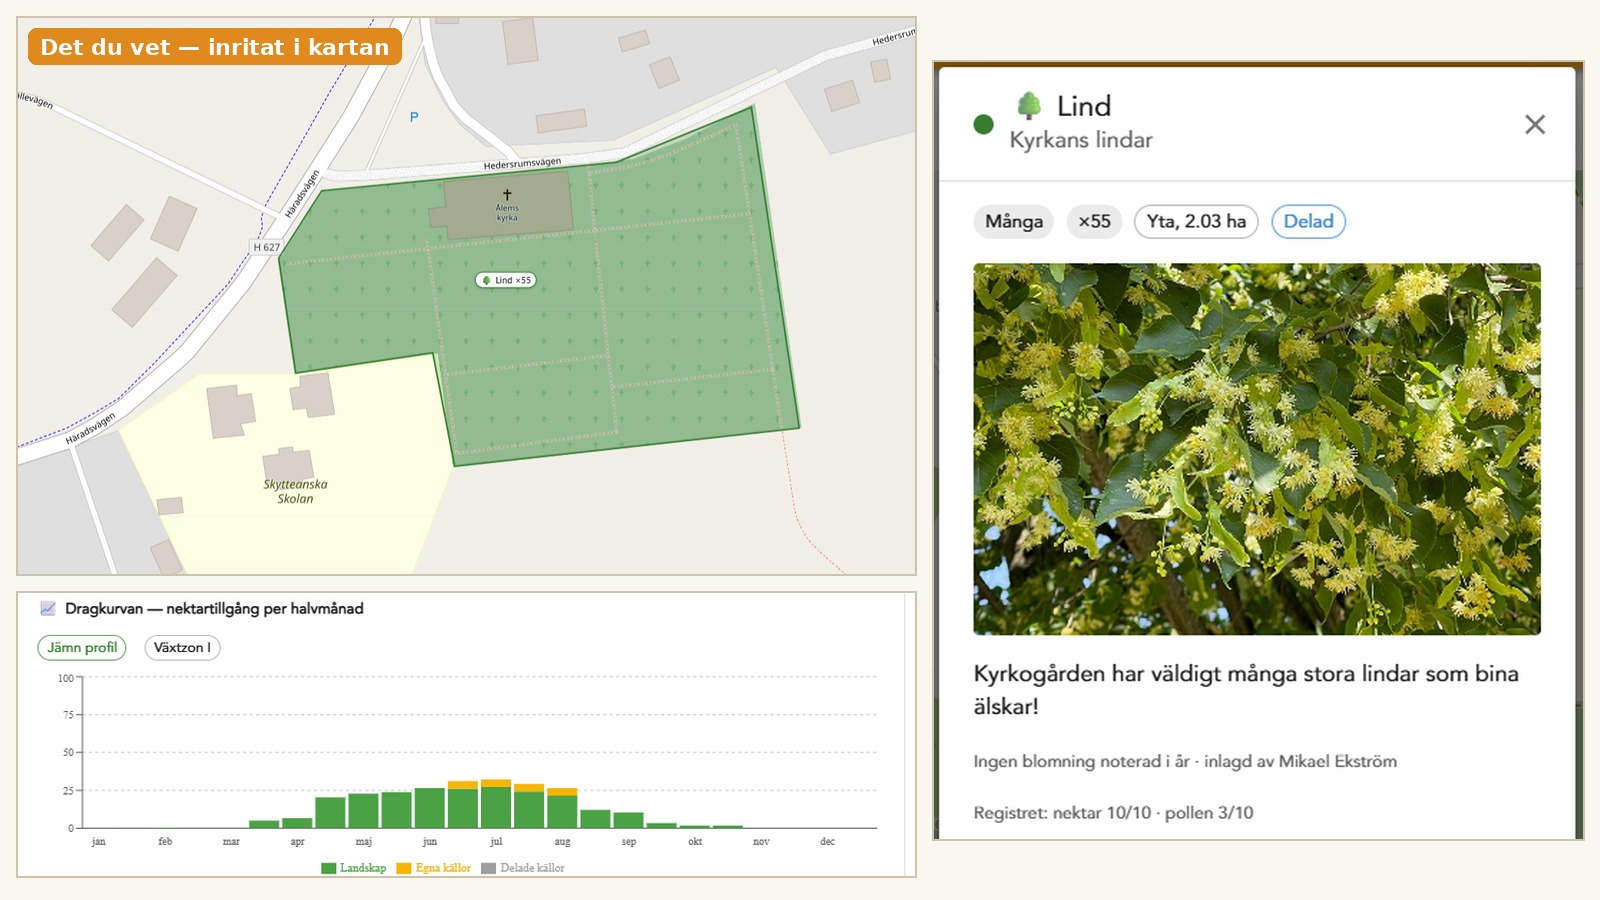This screenshot has height=900, width=1600.
Task: Click the parking P symbol on map
Action: click(x=414, y=117)
